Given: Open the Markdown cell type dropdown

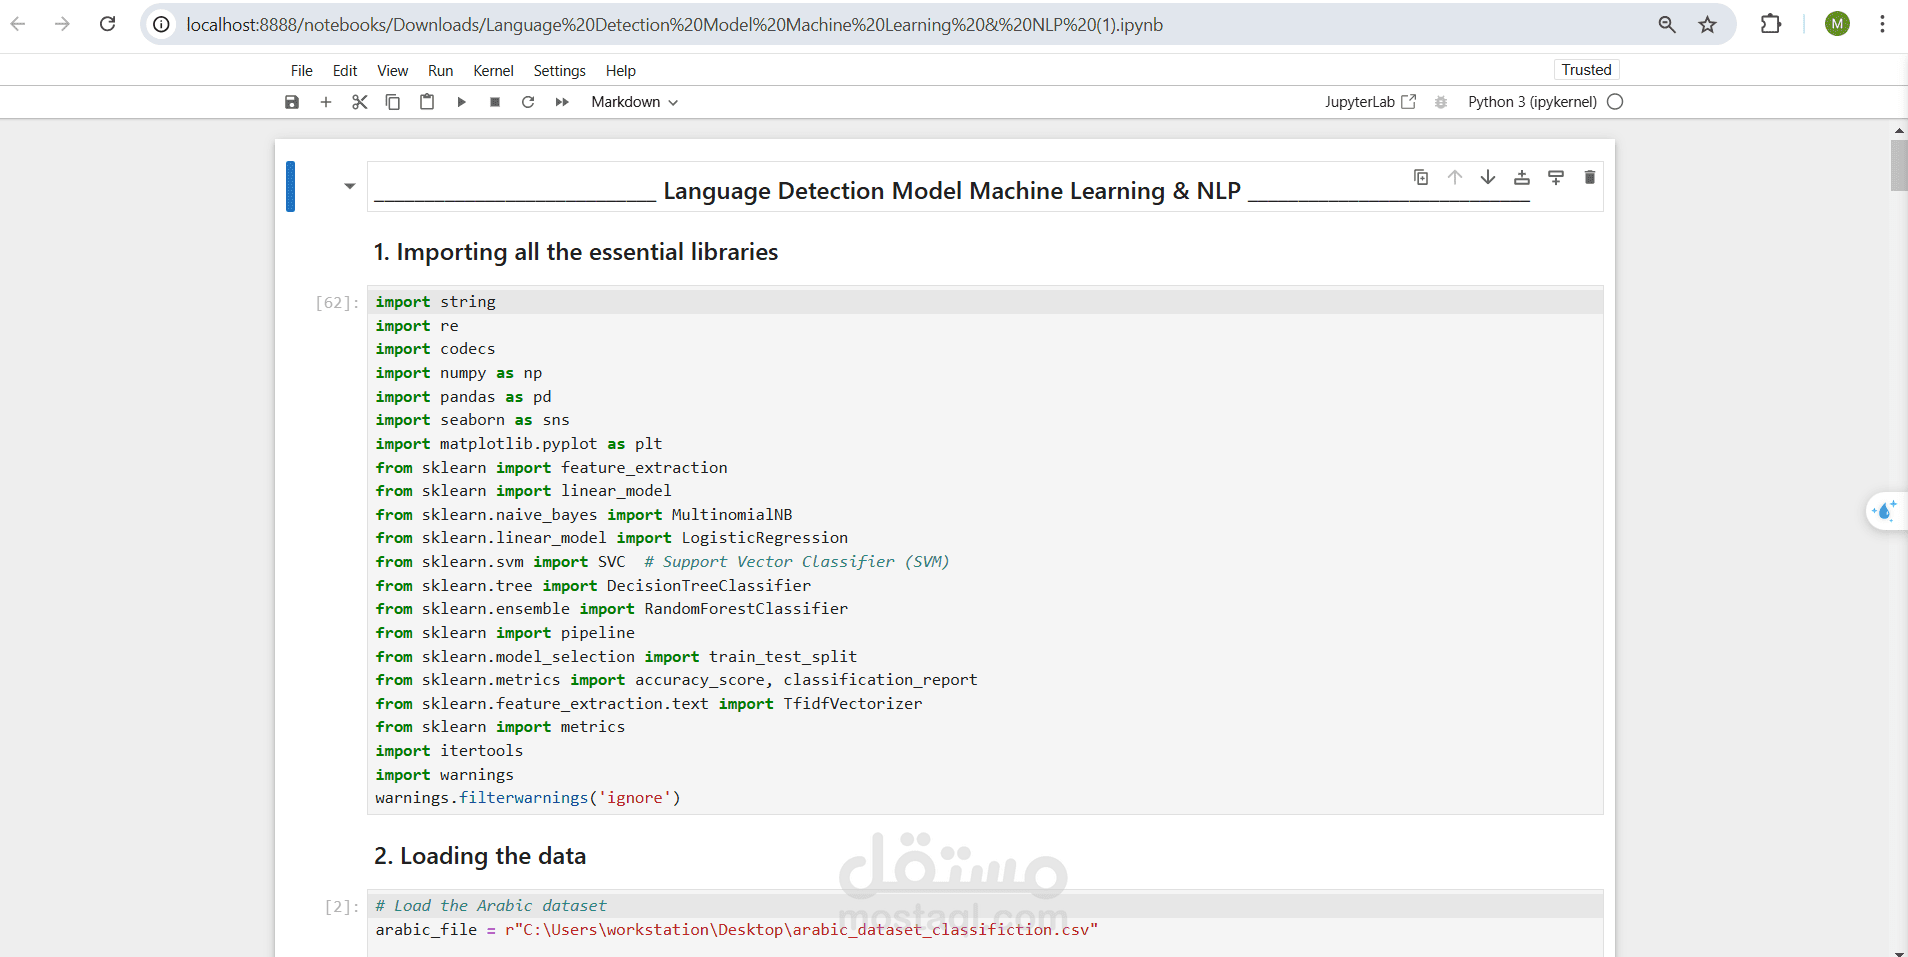Looking at the screenshot, I should (634, 101).
